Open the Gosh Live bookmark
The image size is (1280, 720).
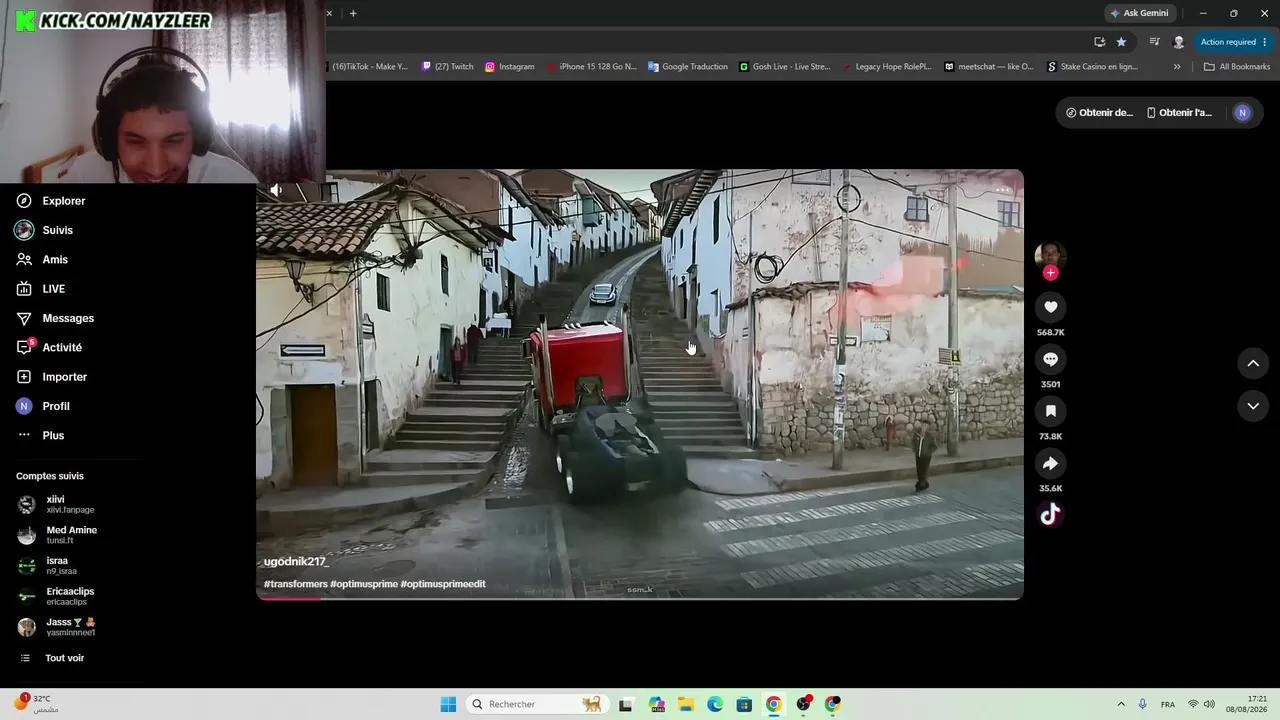coord(785,67)
